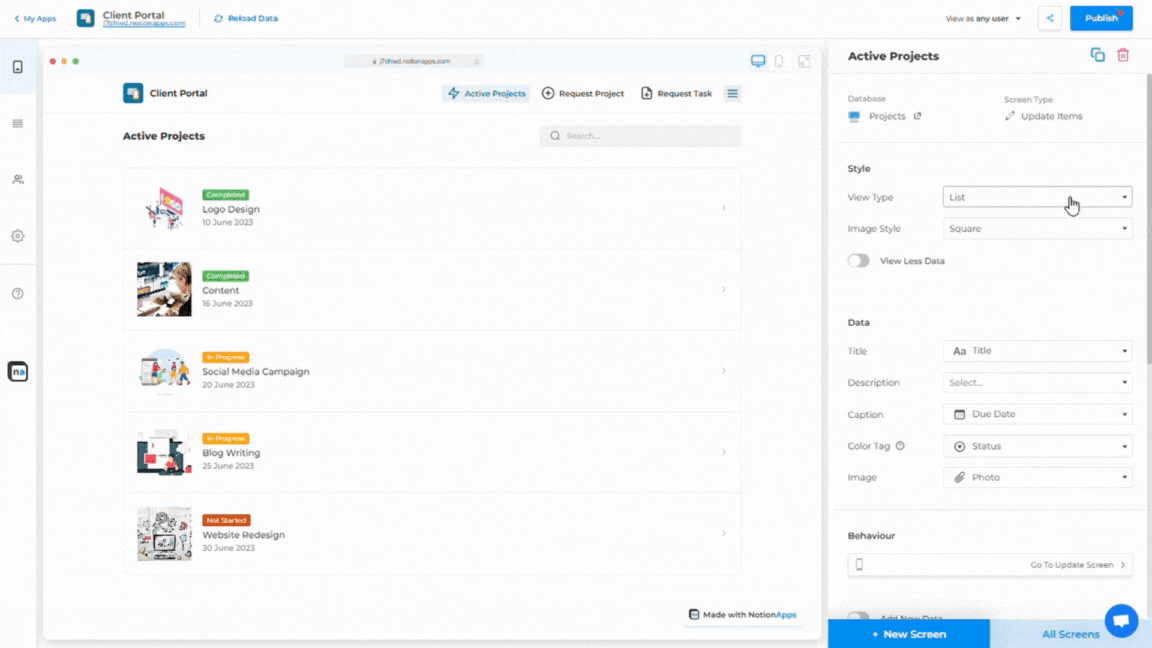
Task: Open the fullscreen preview icon
Action: [x=804, y=61]
